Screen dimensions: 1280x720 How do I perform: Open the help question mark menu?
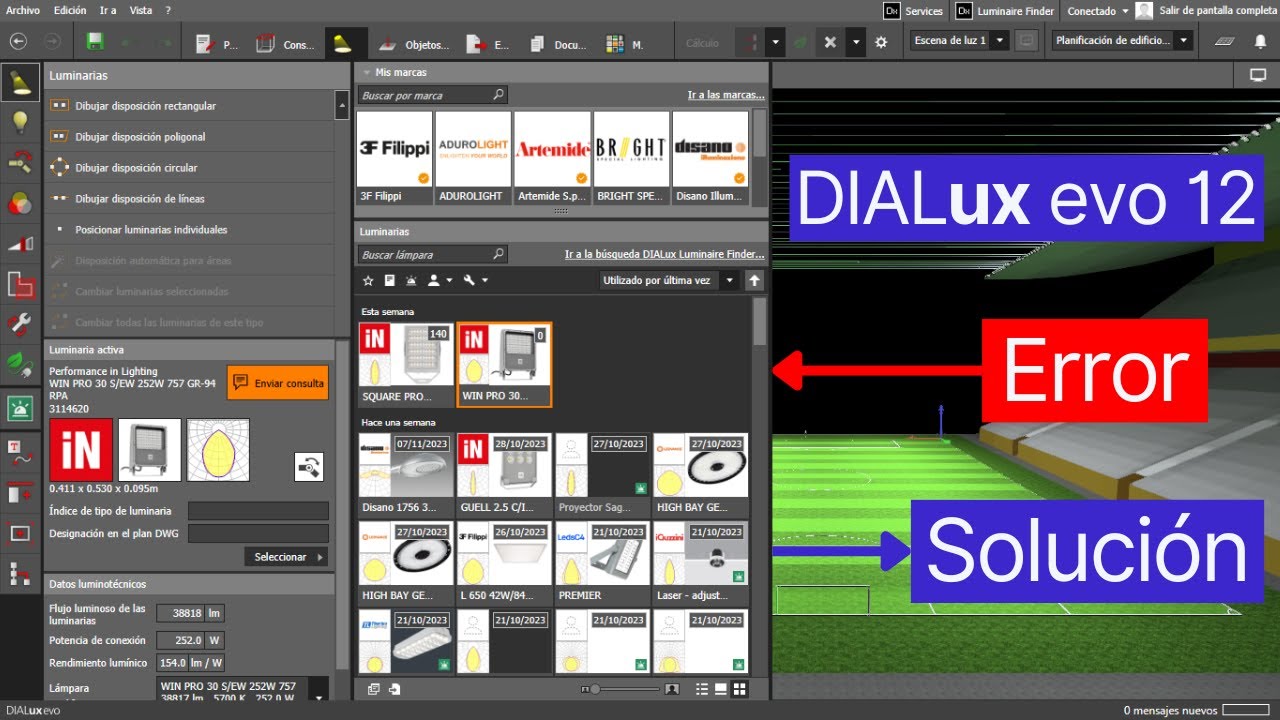170,10
